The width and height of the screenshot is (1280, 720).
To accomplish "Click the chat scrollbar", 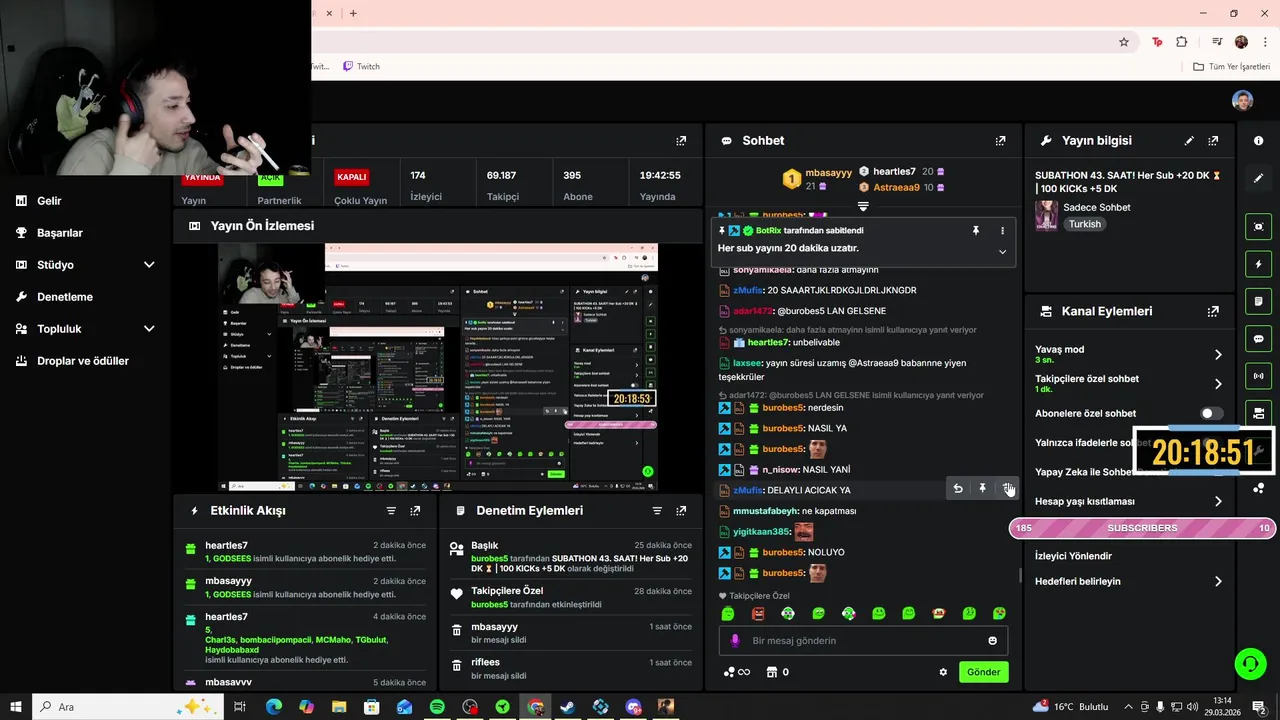I will click(x=1020, y=574).
